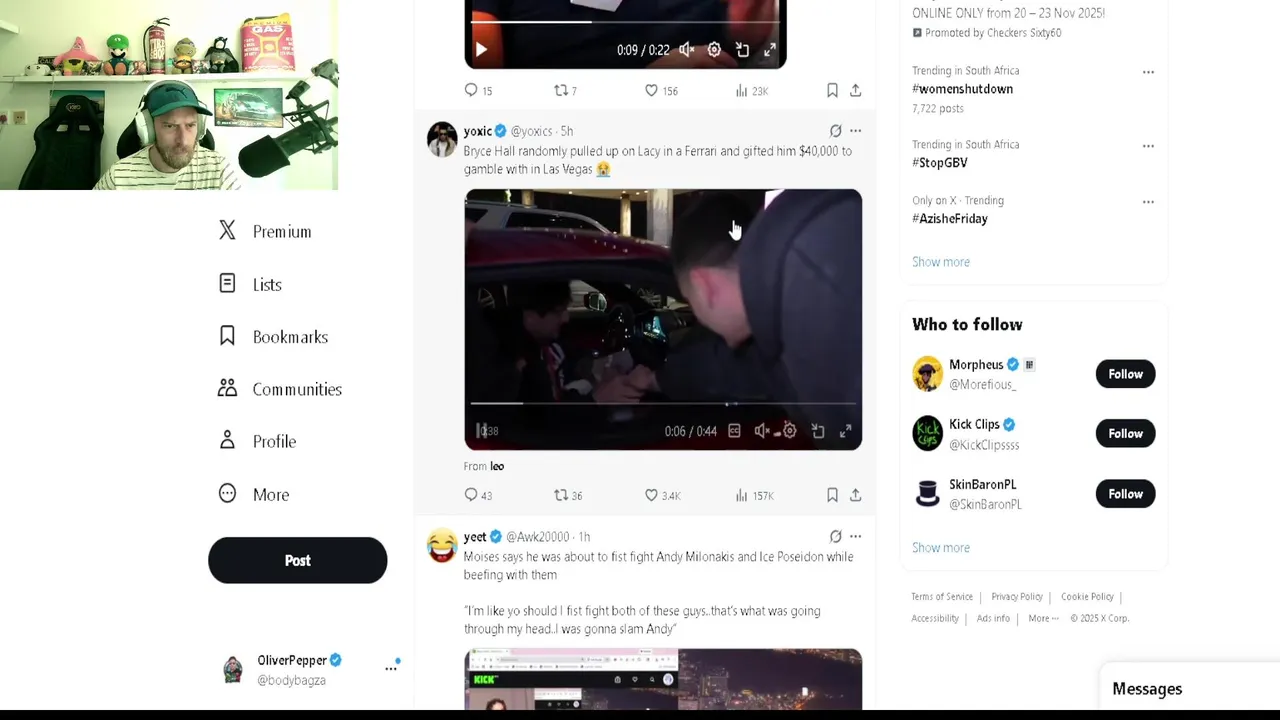
Task: Expand account menu next to OliverPepper
Action: (x=391, y=668)
